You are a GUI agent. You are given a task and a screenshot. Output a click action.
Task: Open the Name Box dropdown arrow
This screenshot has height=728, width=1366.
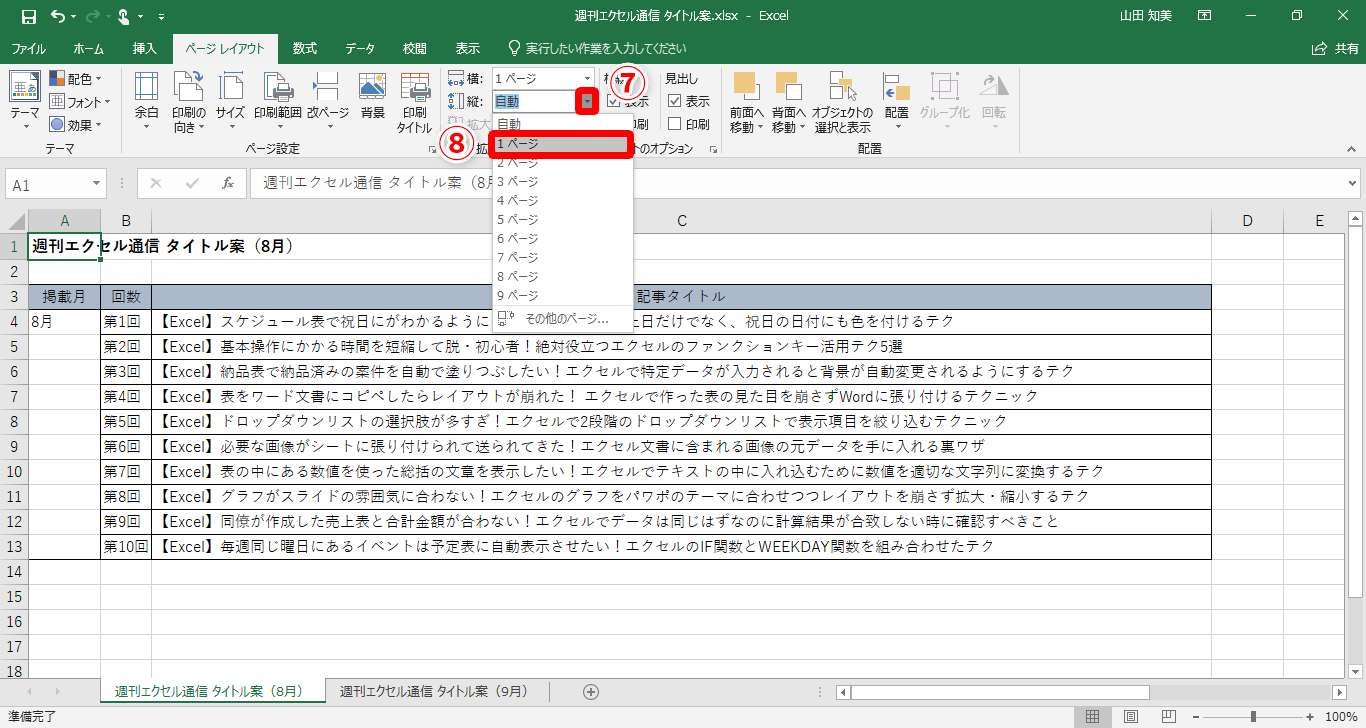point(97,184)
